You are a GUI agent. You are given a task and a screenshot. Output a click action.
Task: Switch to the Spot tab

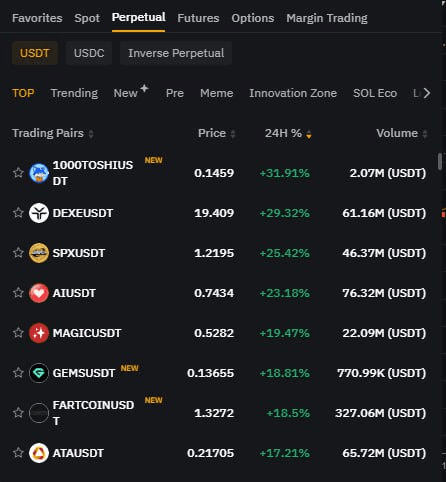coord(87,18)
